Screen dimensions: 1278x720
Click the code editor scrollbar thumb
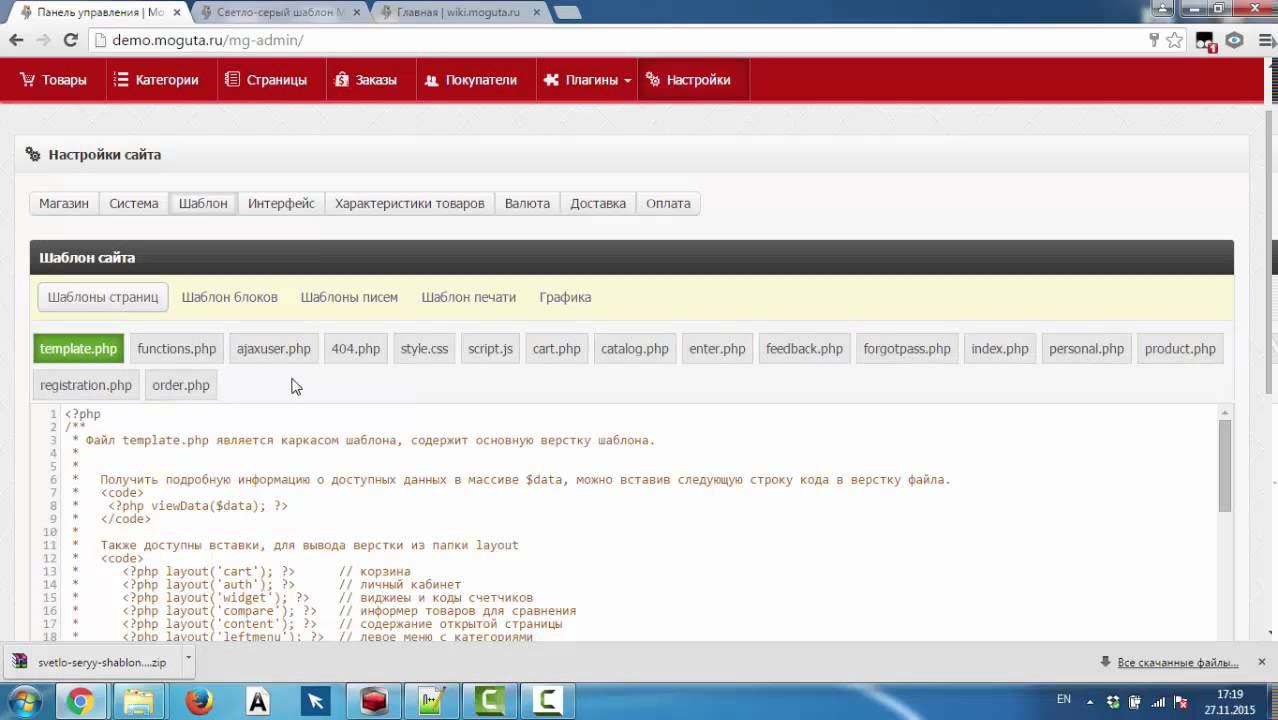[1224, 466]
